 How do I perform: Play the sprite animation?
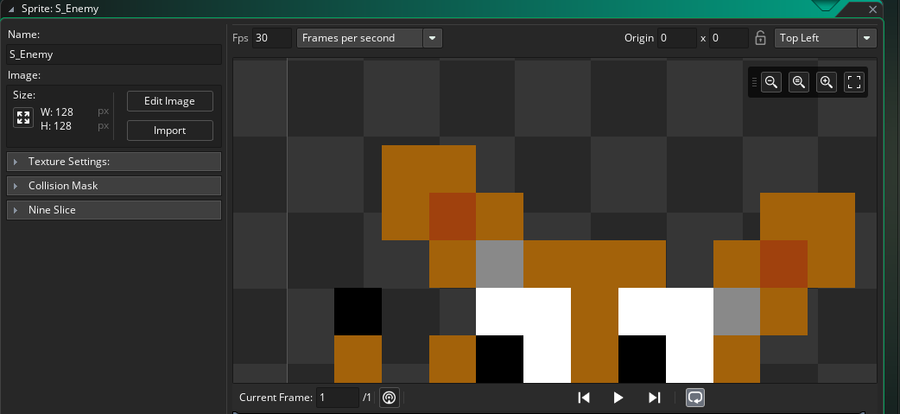pos(618,397)
